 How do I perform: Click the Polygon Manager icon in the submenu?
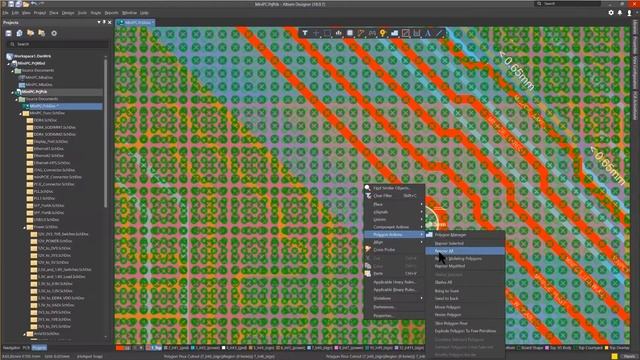[x=429, y=235]
